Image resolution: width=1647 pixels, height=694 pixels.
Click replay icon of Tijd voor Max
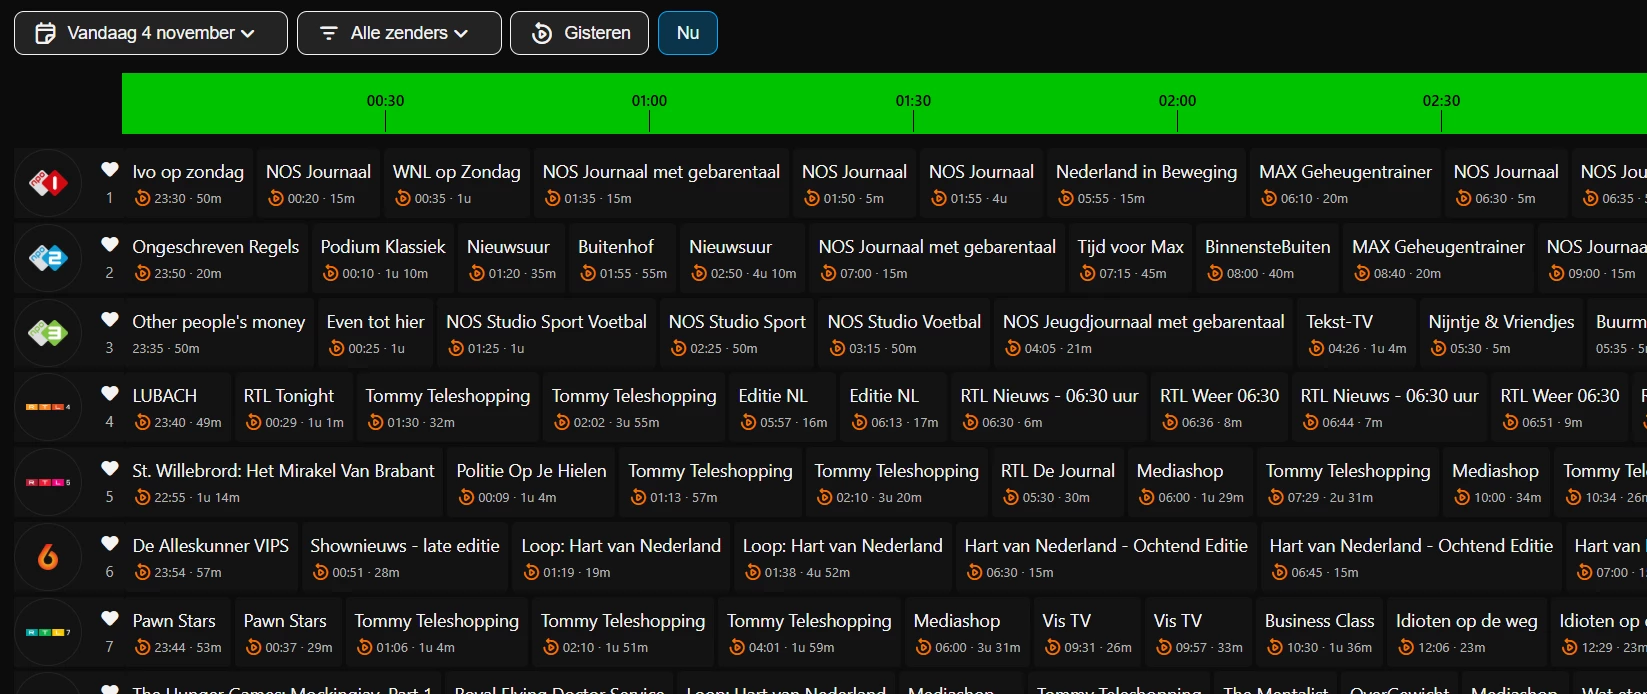click(1087, 274)
